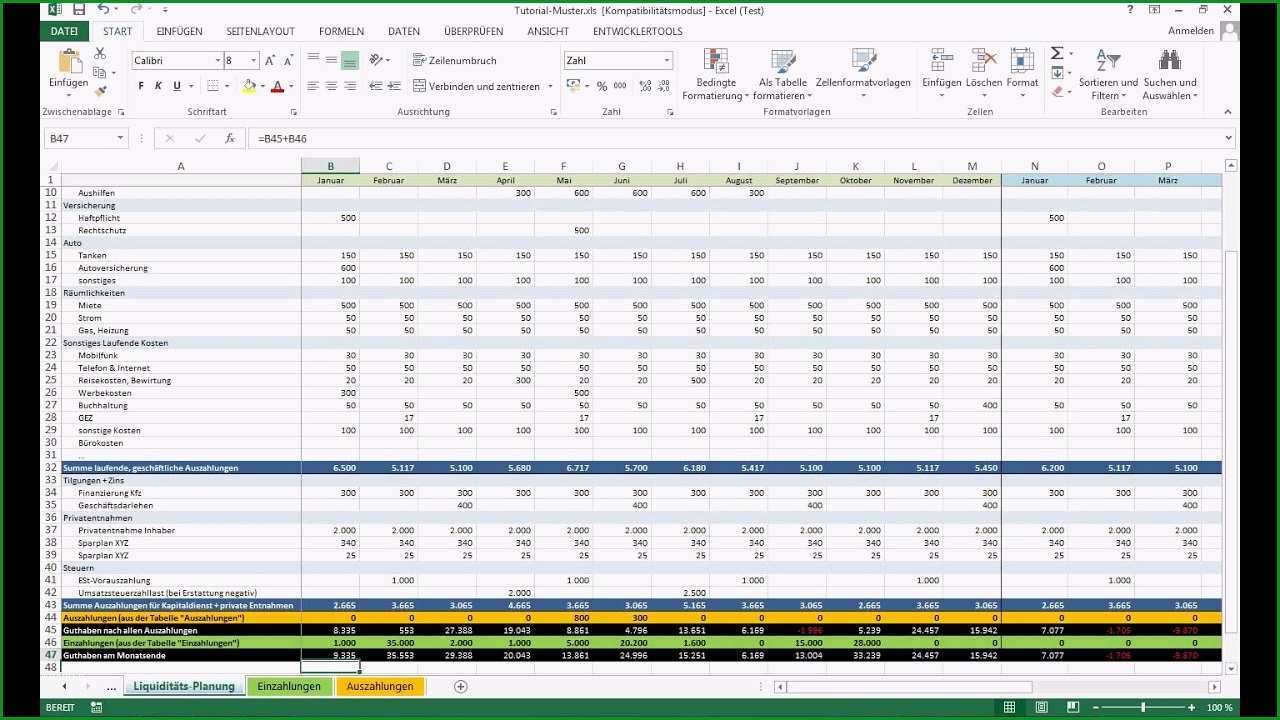Image resolution: width=1280 pixels, height=720 pixels.
Task: Toggle bold formatting F button
Action: (x=141, y=86)
